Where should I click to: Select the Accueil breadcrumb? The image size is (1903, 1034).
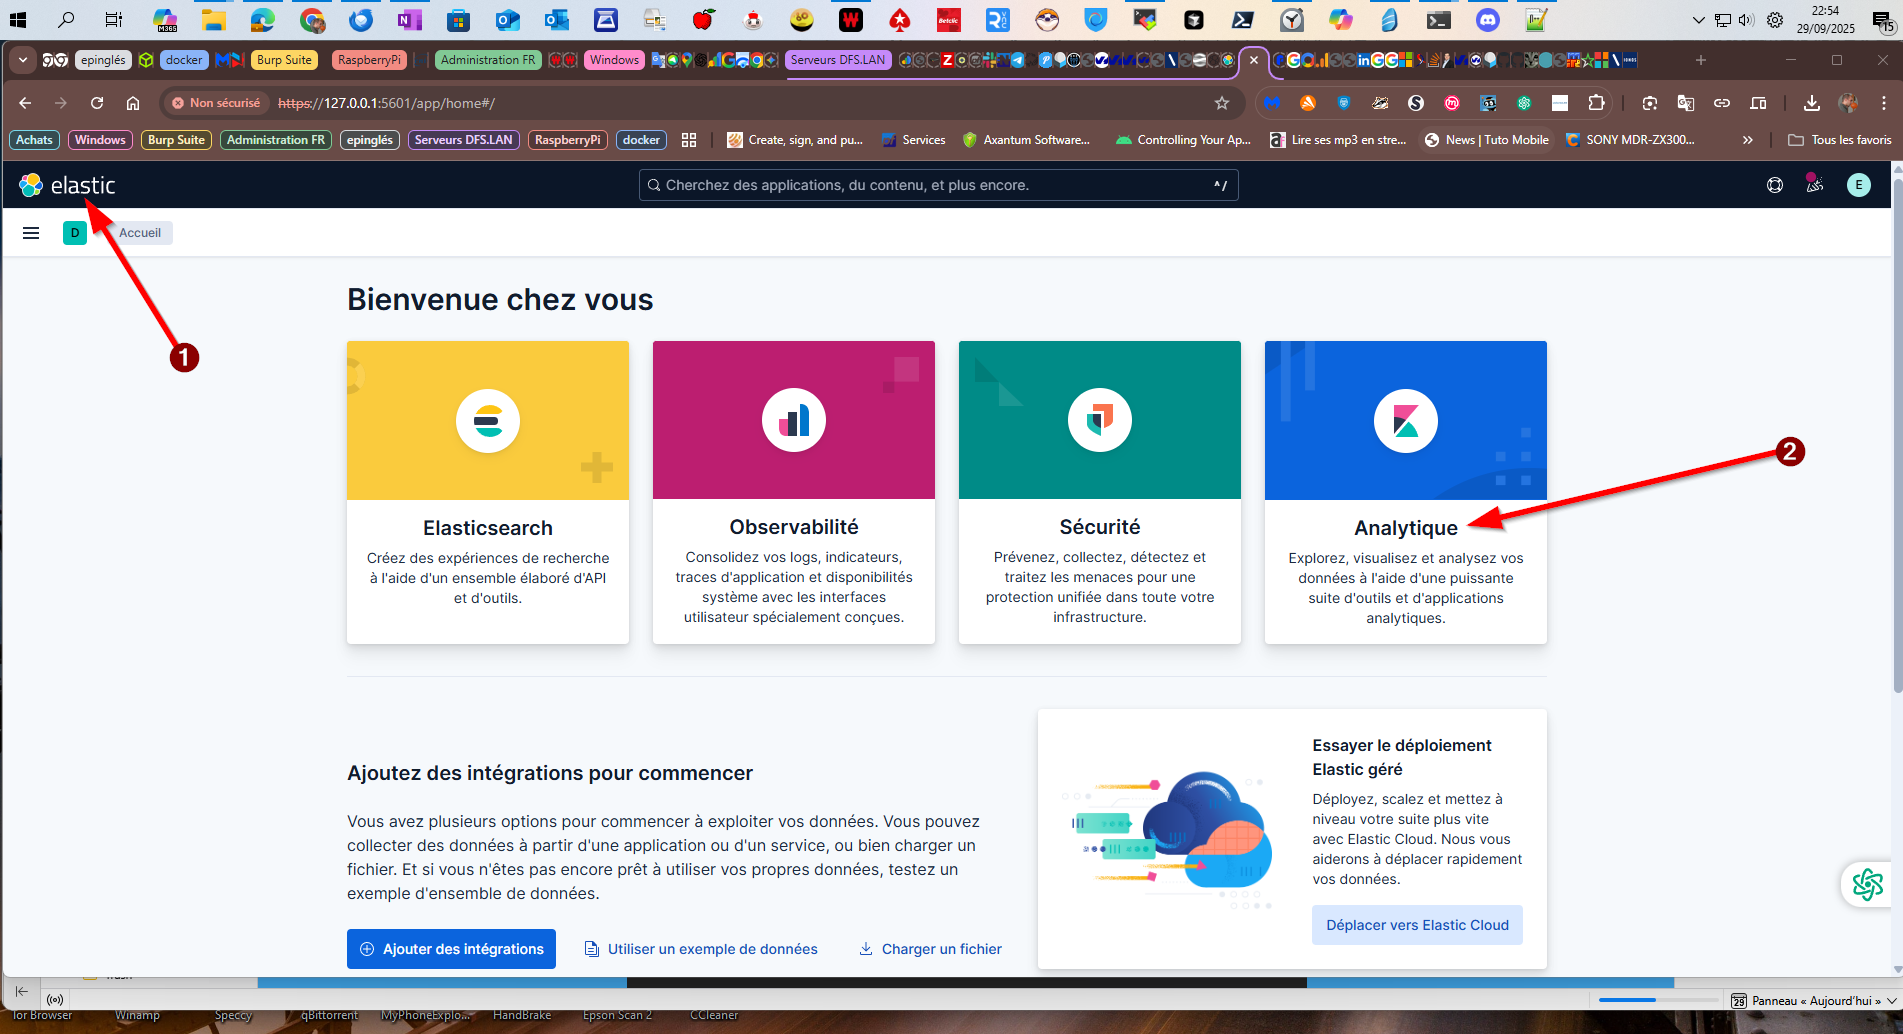click(x=140, y=233)
